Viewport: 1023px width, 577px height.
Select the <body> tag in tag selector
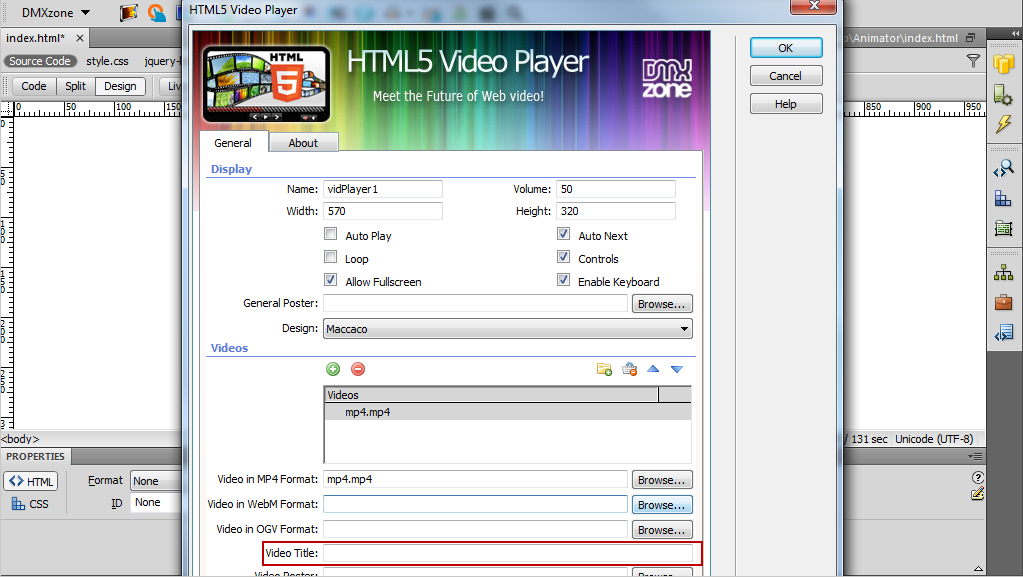coord(20,439)
